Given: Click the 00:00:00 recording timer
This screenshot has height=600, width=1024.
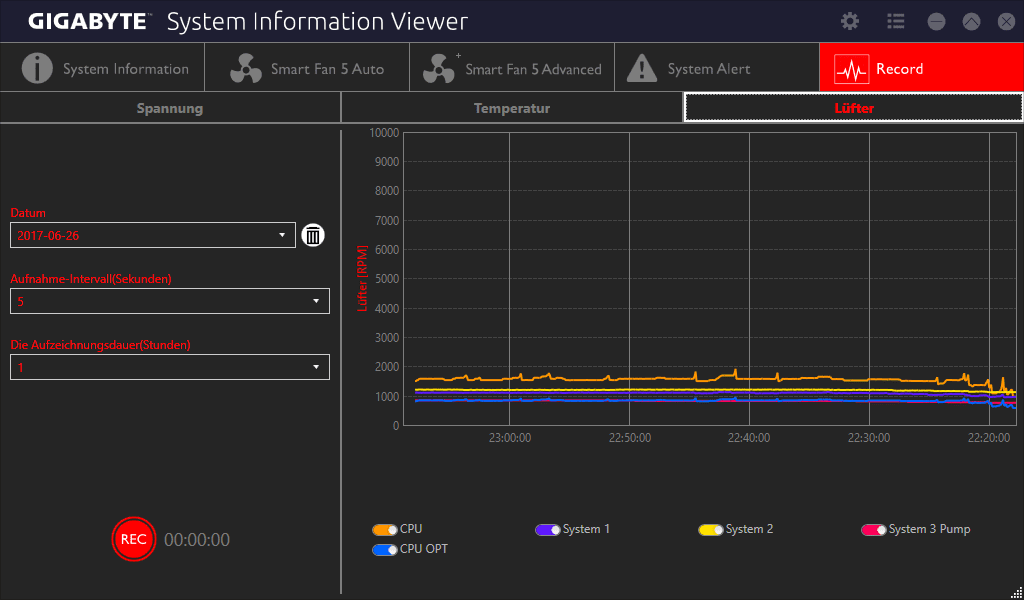Looking at the screenshot, I should tap(197, 540).
